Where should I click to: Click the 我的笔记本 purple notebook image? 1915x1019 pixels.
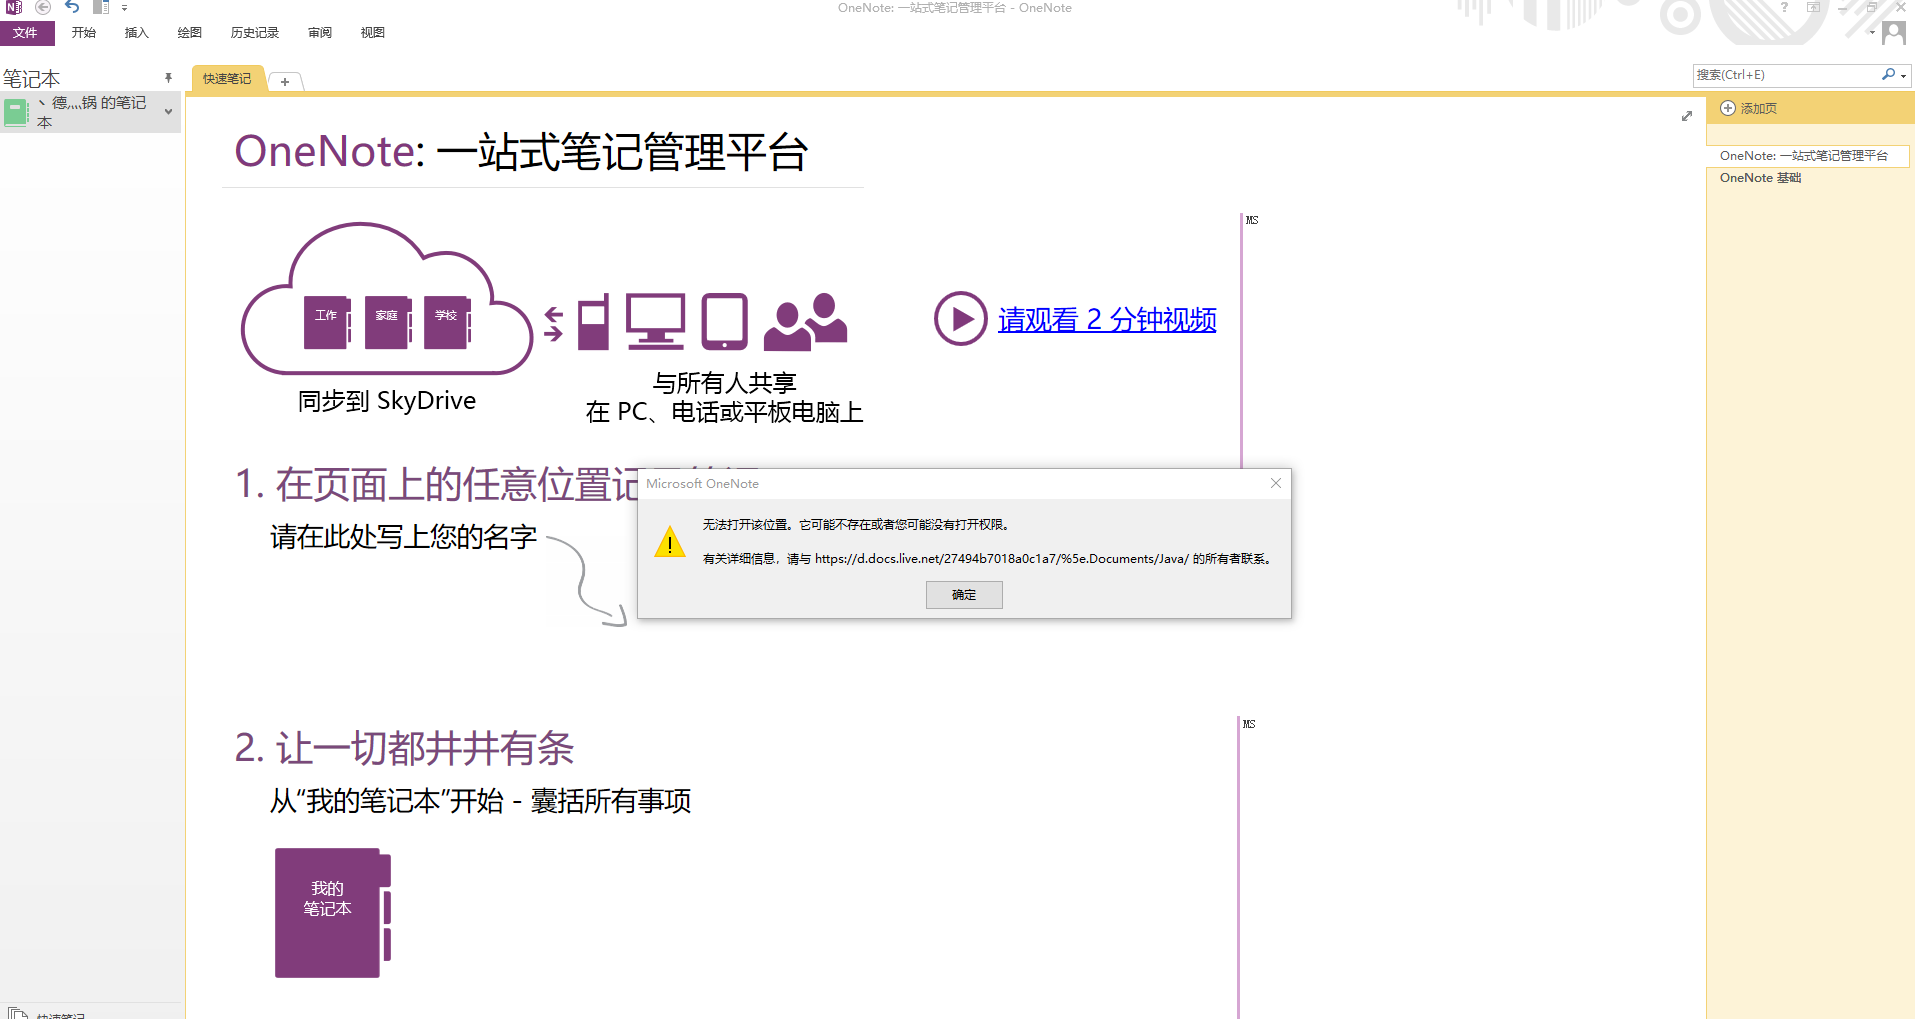(333, 912)
